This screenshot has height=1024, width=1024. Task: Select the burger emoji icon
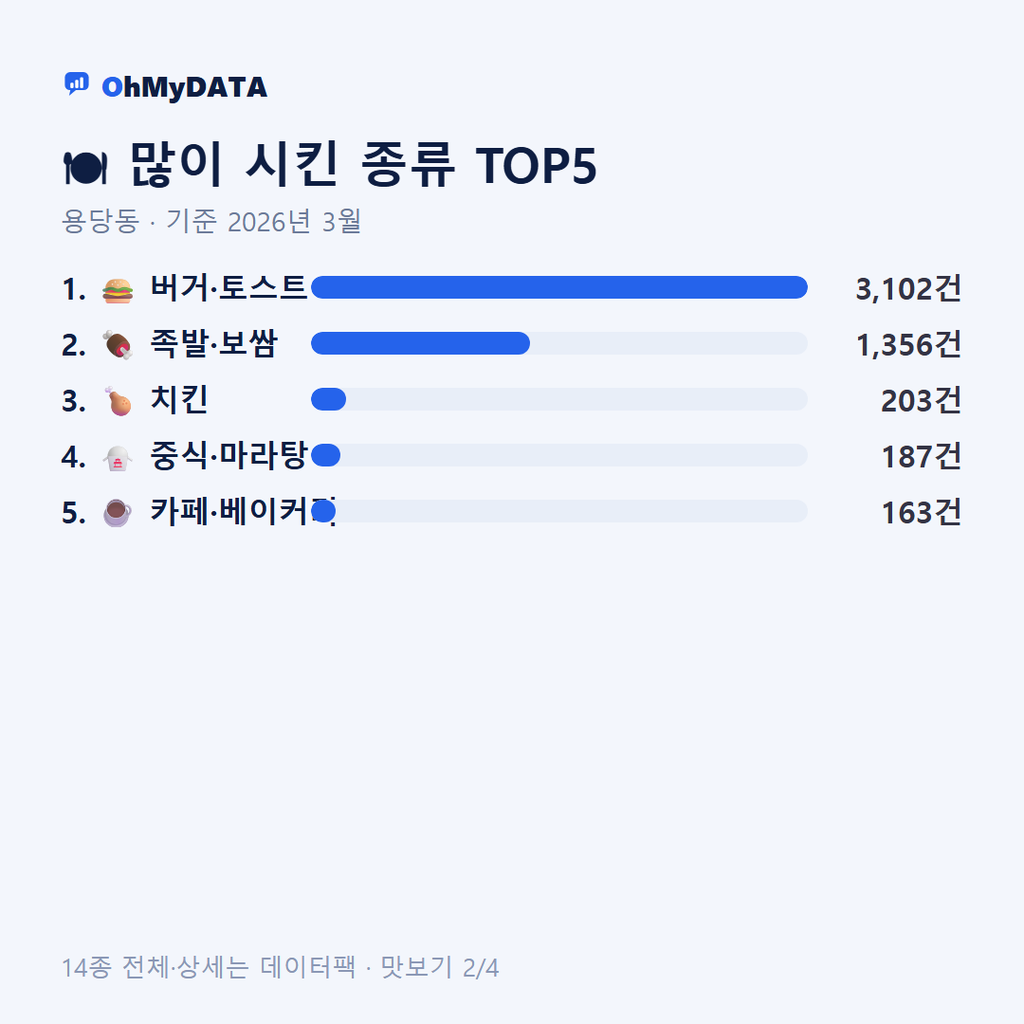(118, 290)
